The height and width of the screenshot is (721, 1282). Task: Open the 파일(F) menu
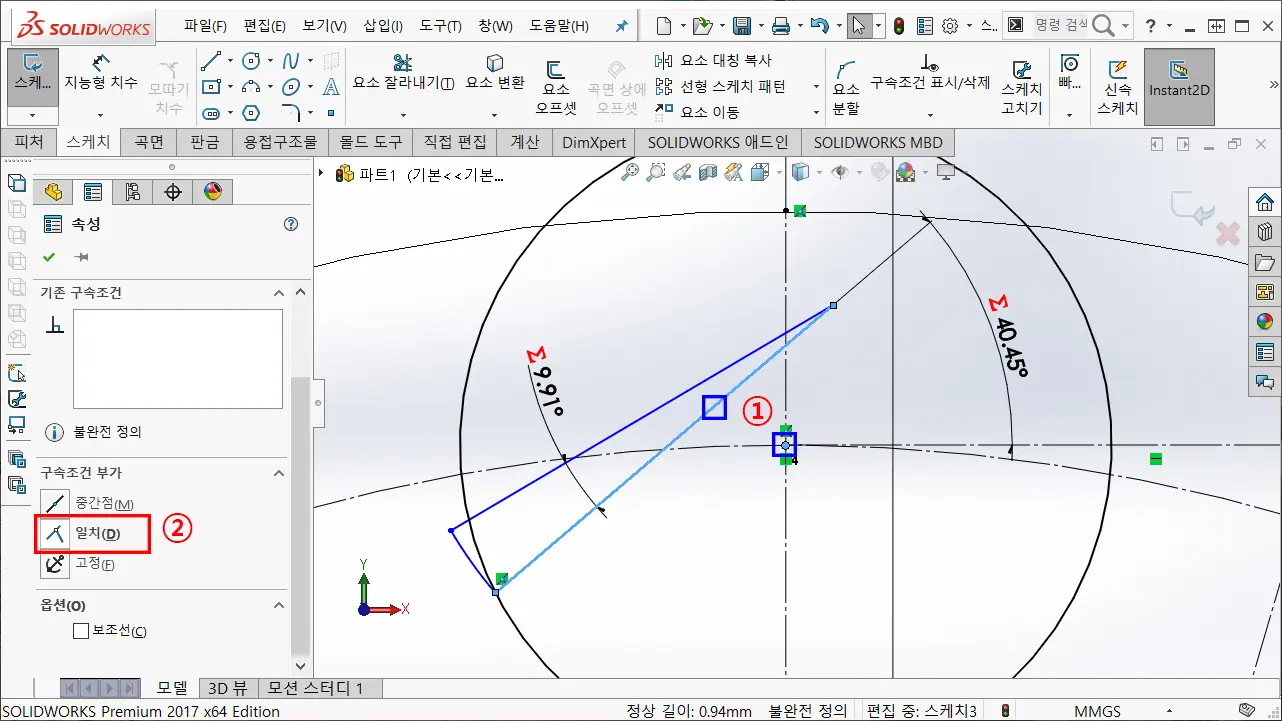[x=205, y=26]
